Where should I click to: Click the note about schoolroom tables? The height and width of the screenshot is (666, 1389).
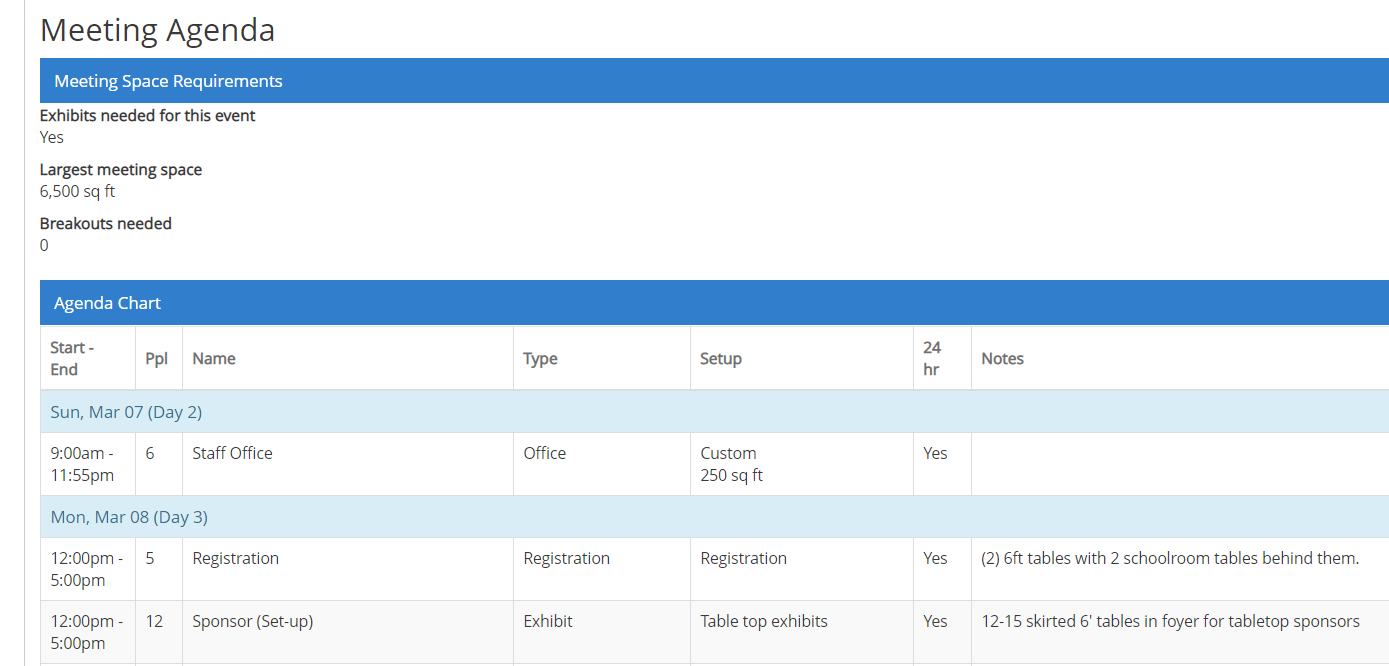pyautogui.click(x=1170, y=558)
